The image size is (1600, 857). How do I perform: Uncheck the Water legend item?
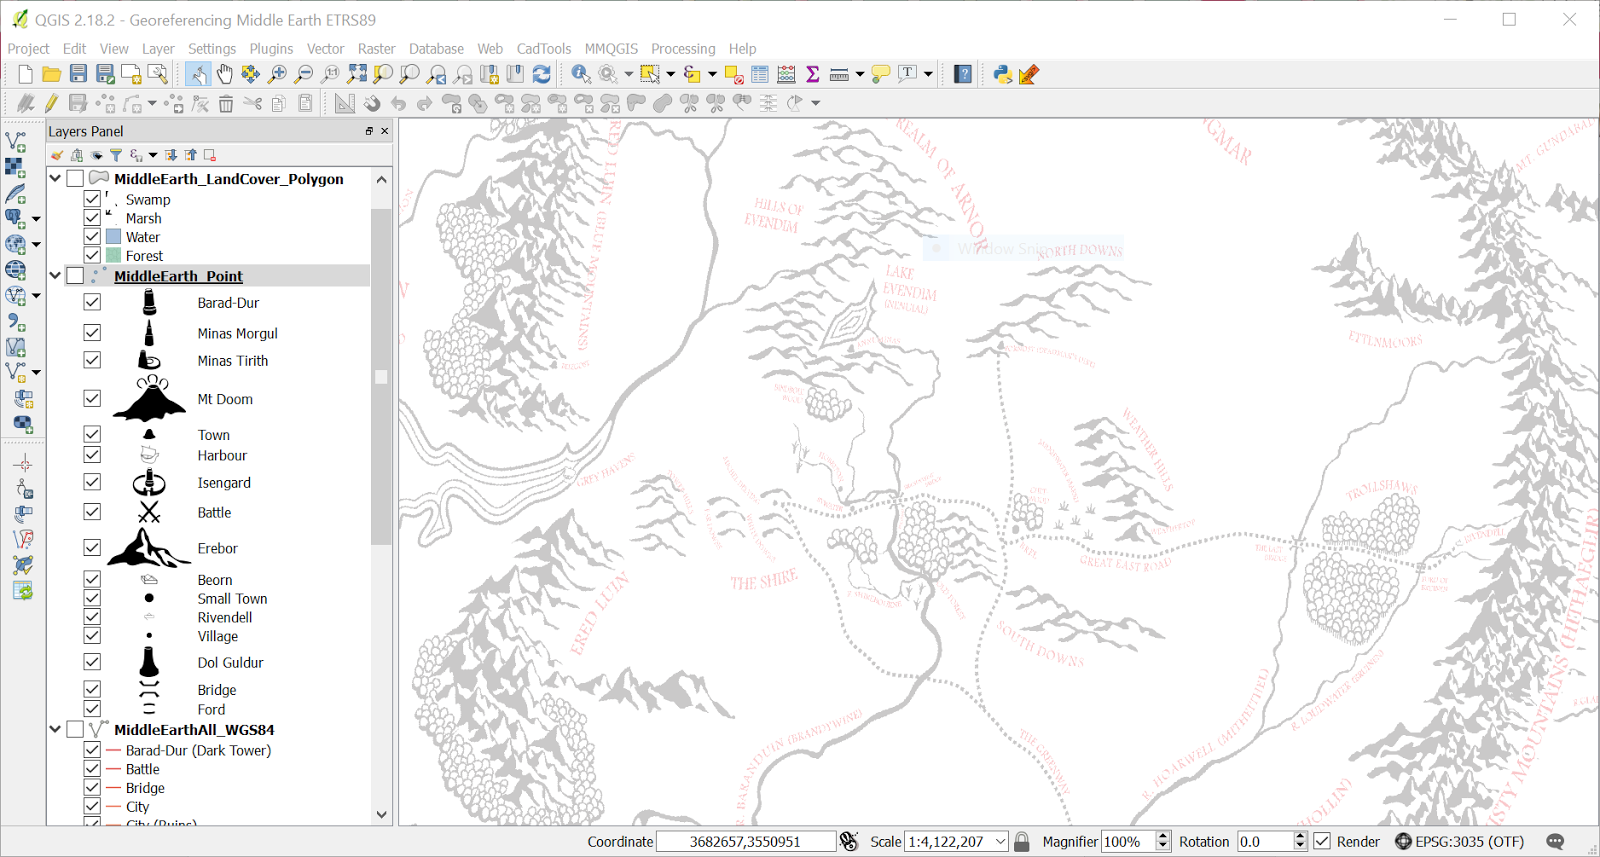pos(92,237)
